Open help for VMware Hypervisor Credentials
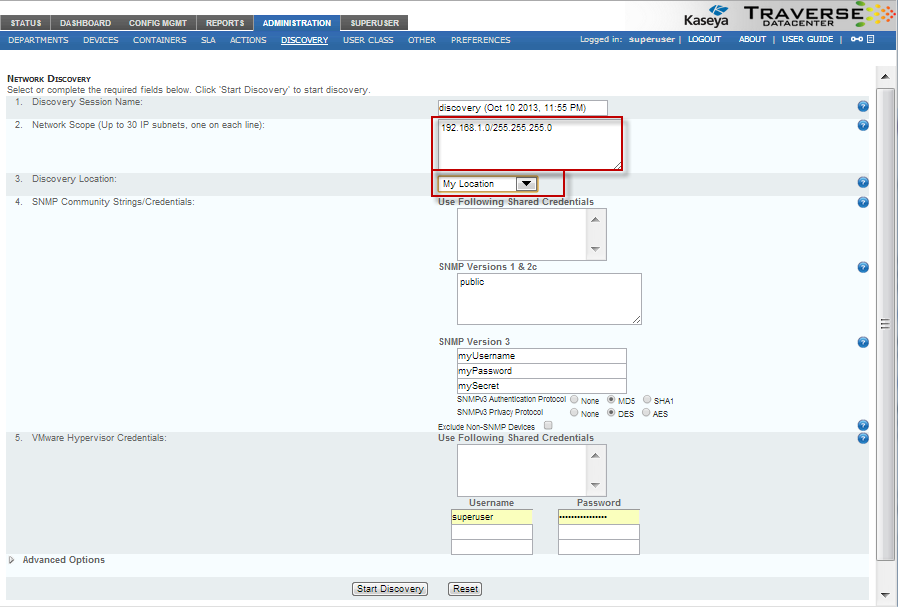Viewport: 898px width, 607px height. [863, 438]
